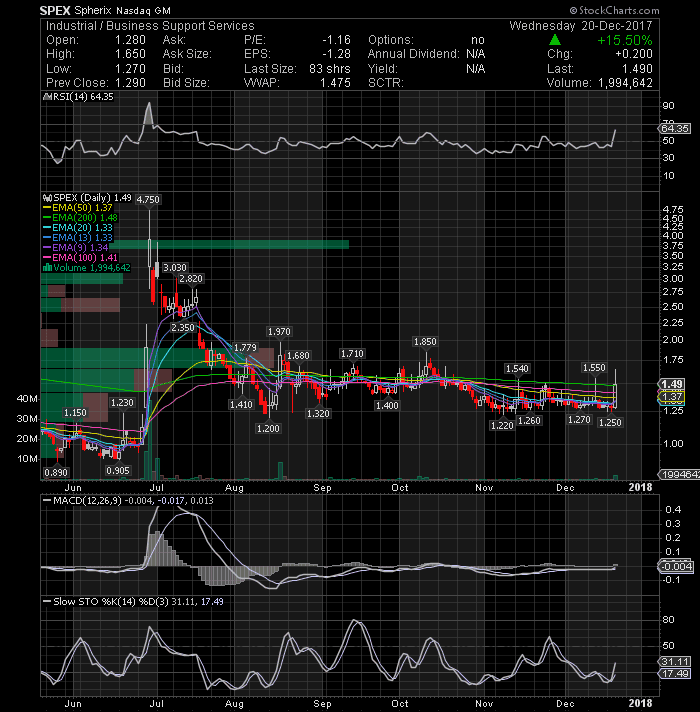Click the green bar icon before the Volume legend

click(47, 267)
